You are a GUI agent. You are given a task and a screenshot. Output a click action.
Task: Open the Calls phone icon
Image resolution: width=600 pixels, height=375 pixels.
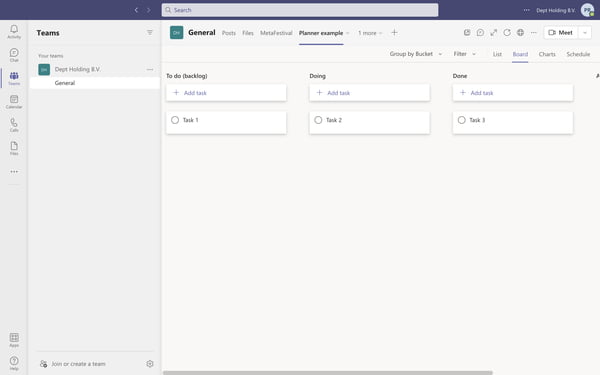tap(14, 125)
